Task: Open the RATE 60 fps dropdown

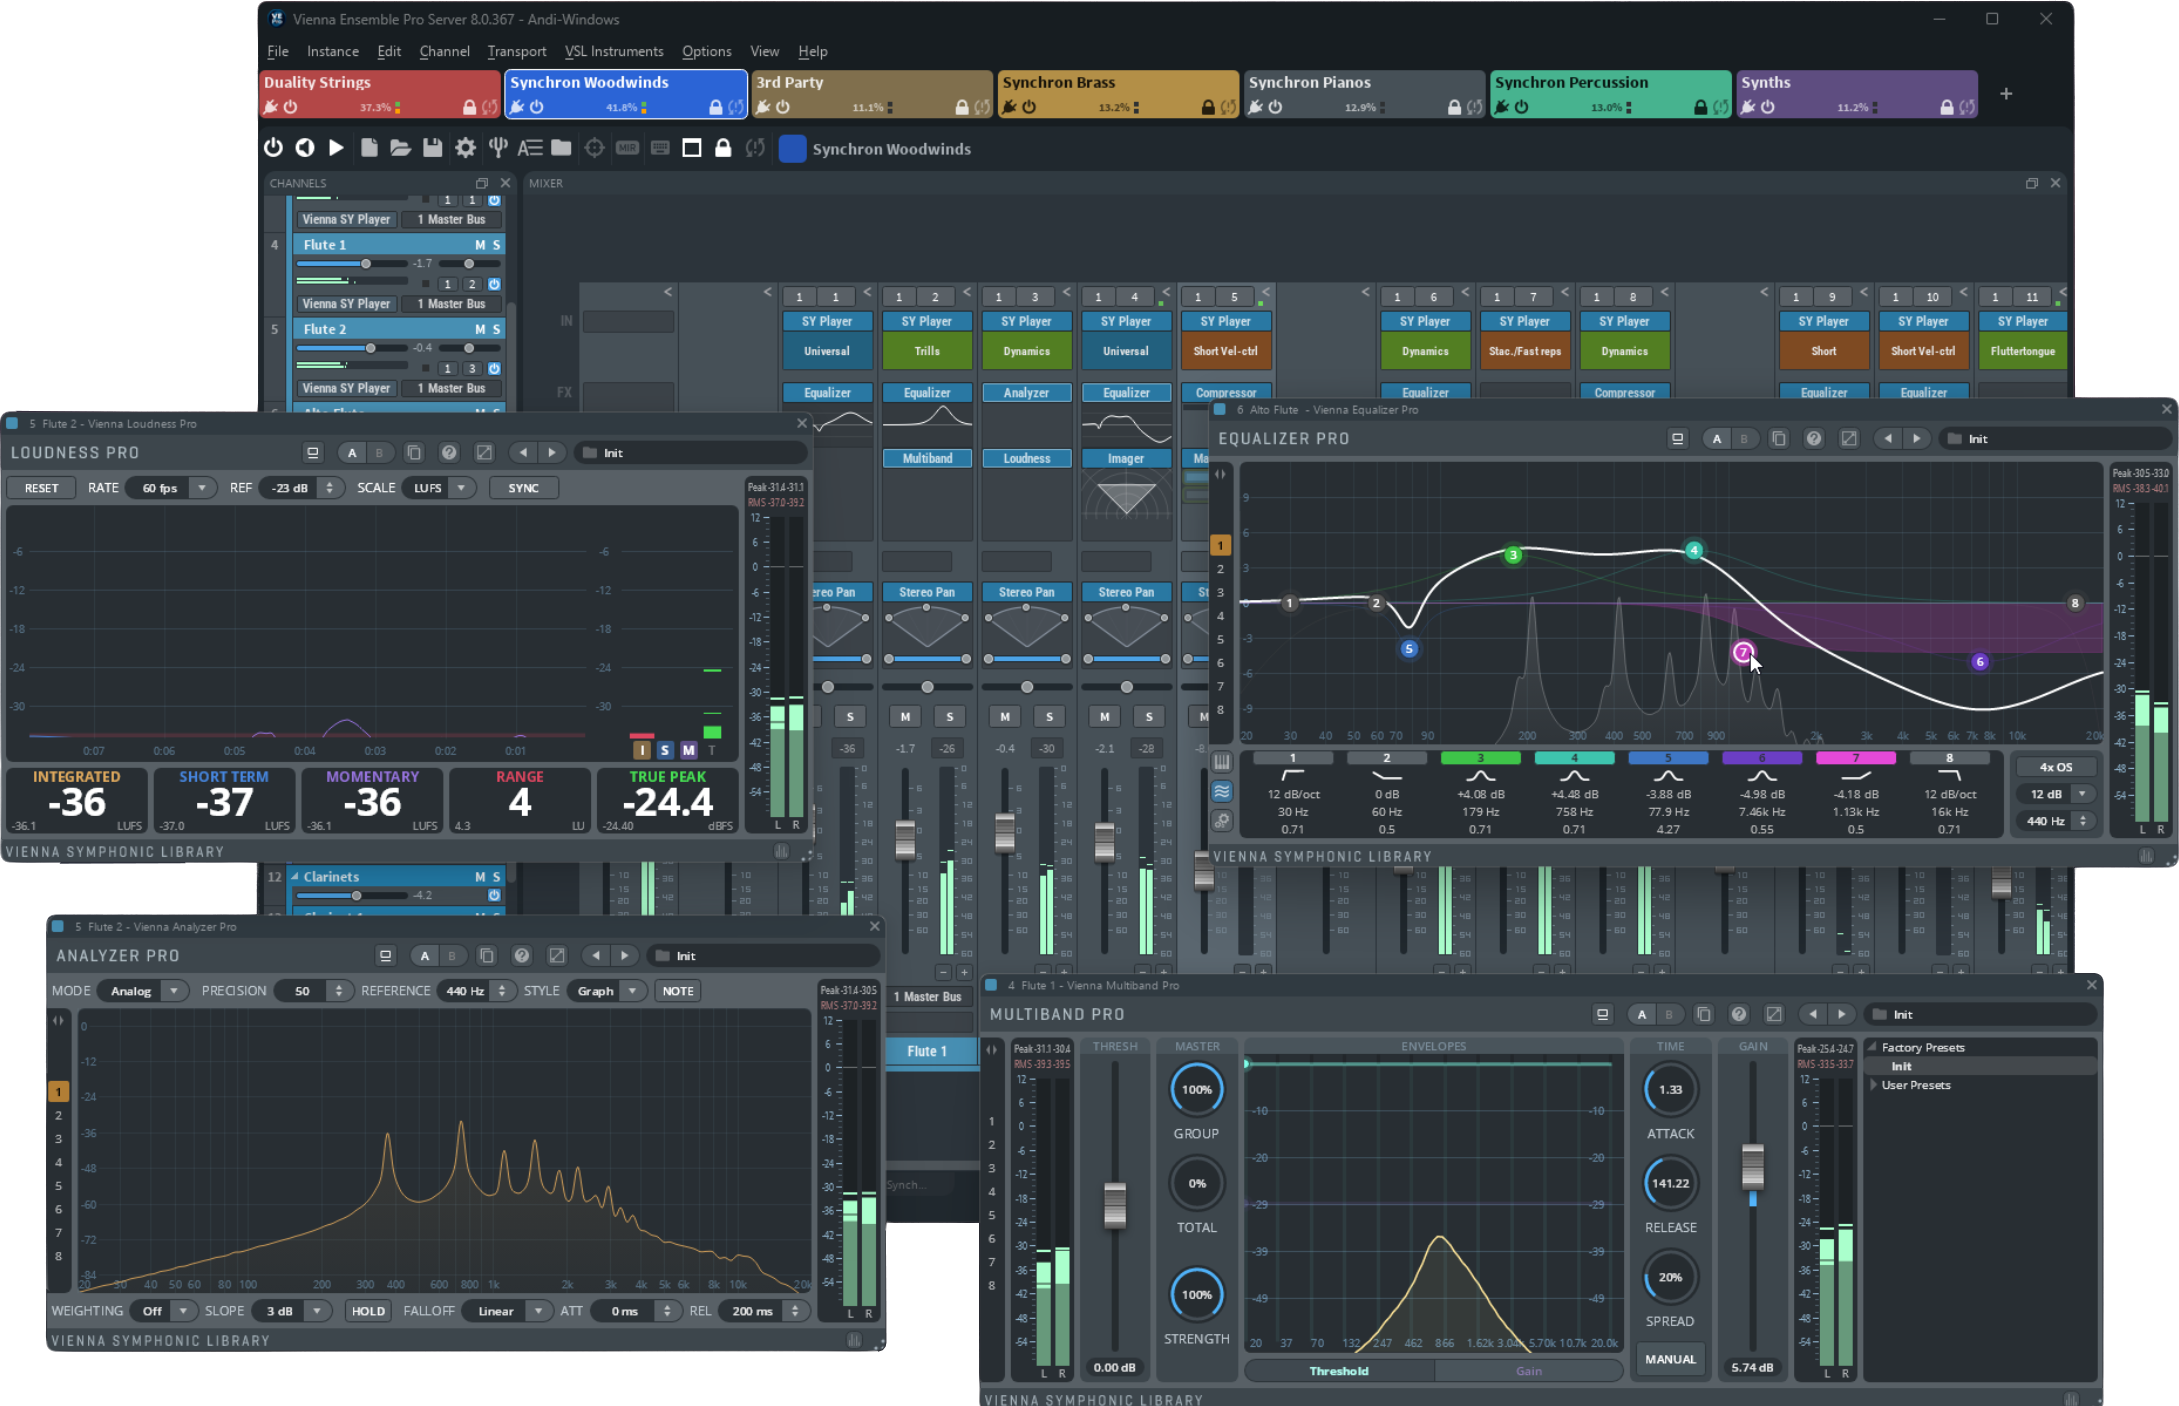Action: click(x=202, y=488)
